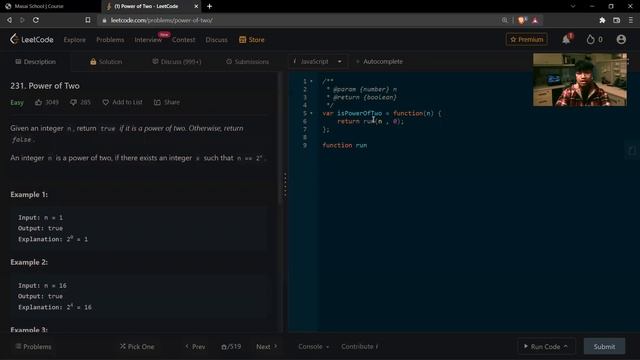
Task: Click the webcam video thumbnail
Action: tap(580, 80)
